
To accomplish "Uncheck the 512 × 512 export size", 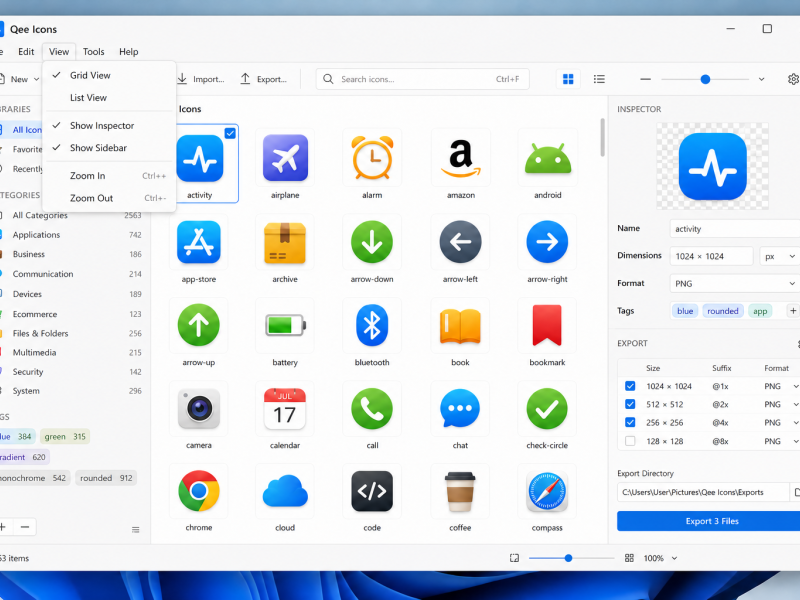I will point(630,404).
